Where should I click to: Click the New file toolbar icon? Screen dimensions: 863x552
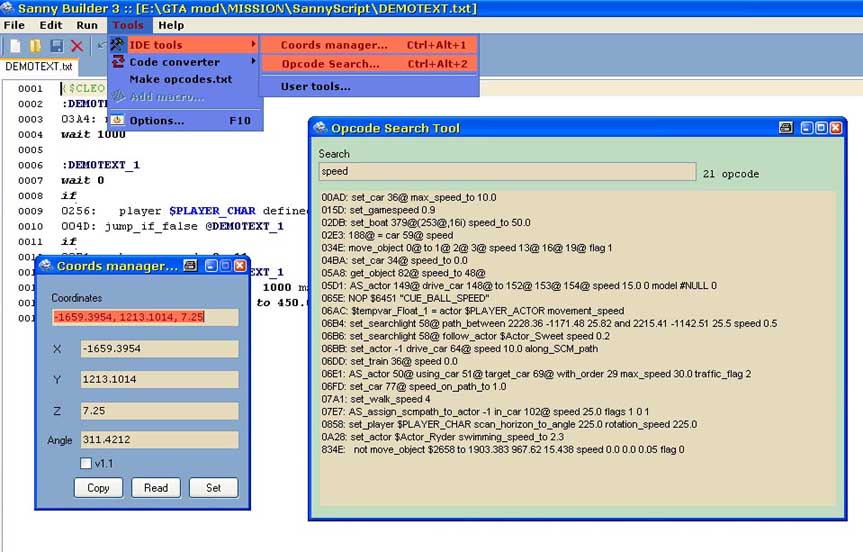(x=16, y=46)
